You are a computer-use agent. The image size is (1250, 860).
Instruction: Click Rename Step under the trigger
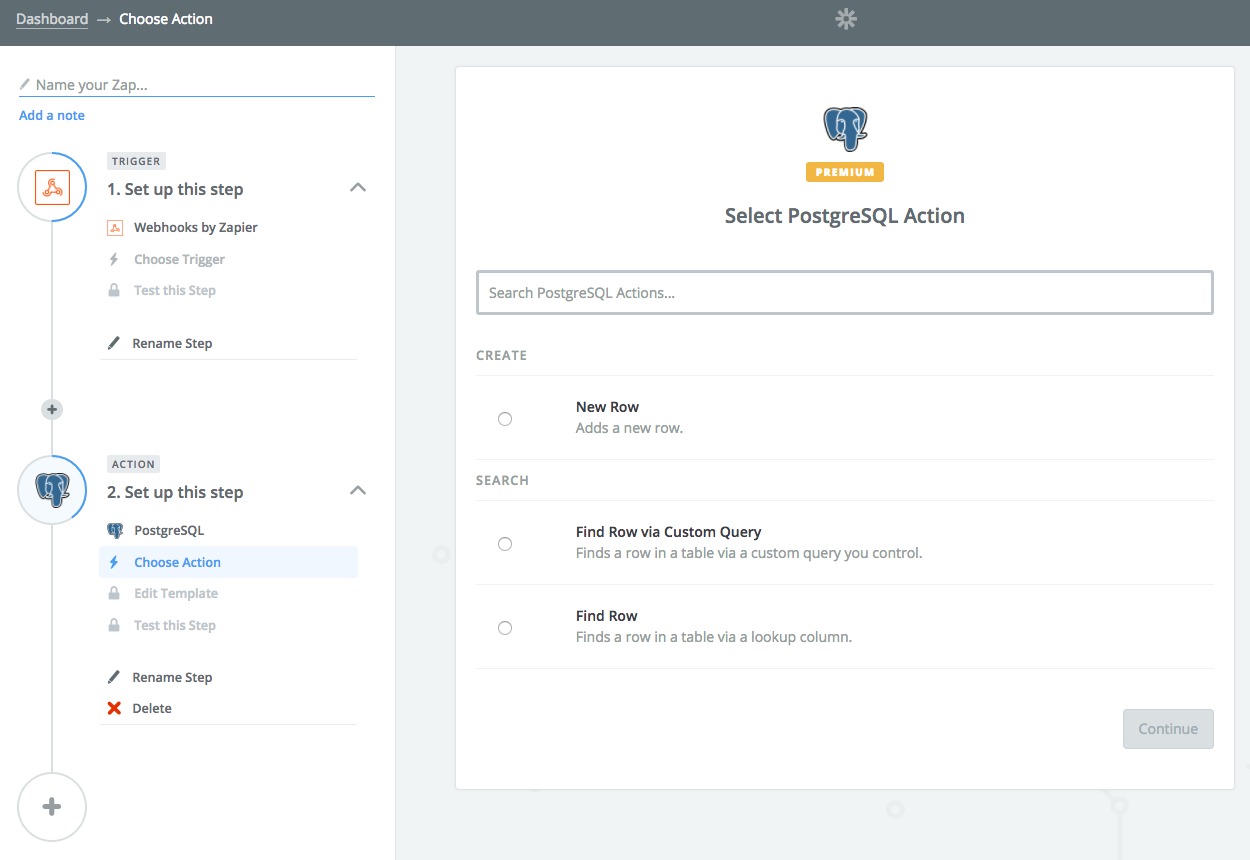point(172,343)
